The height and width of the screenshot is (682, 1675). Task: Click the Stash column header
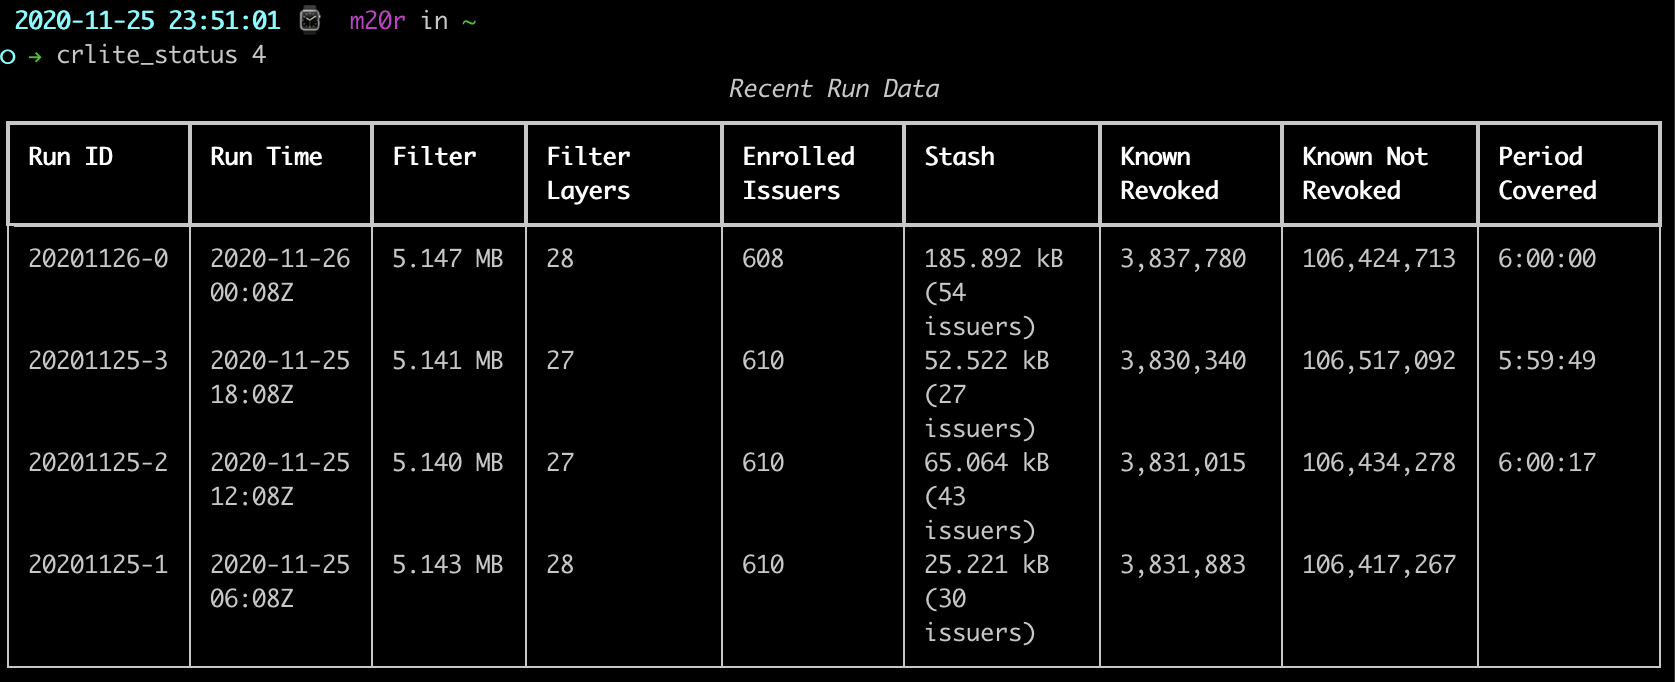[x=959, y=157]
